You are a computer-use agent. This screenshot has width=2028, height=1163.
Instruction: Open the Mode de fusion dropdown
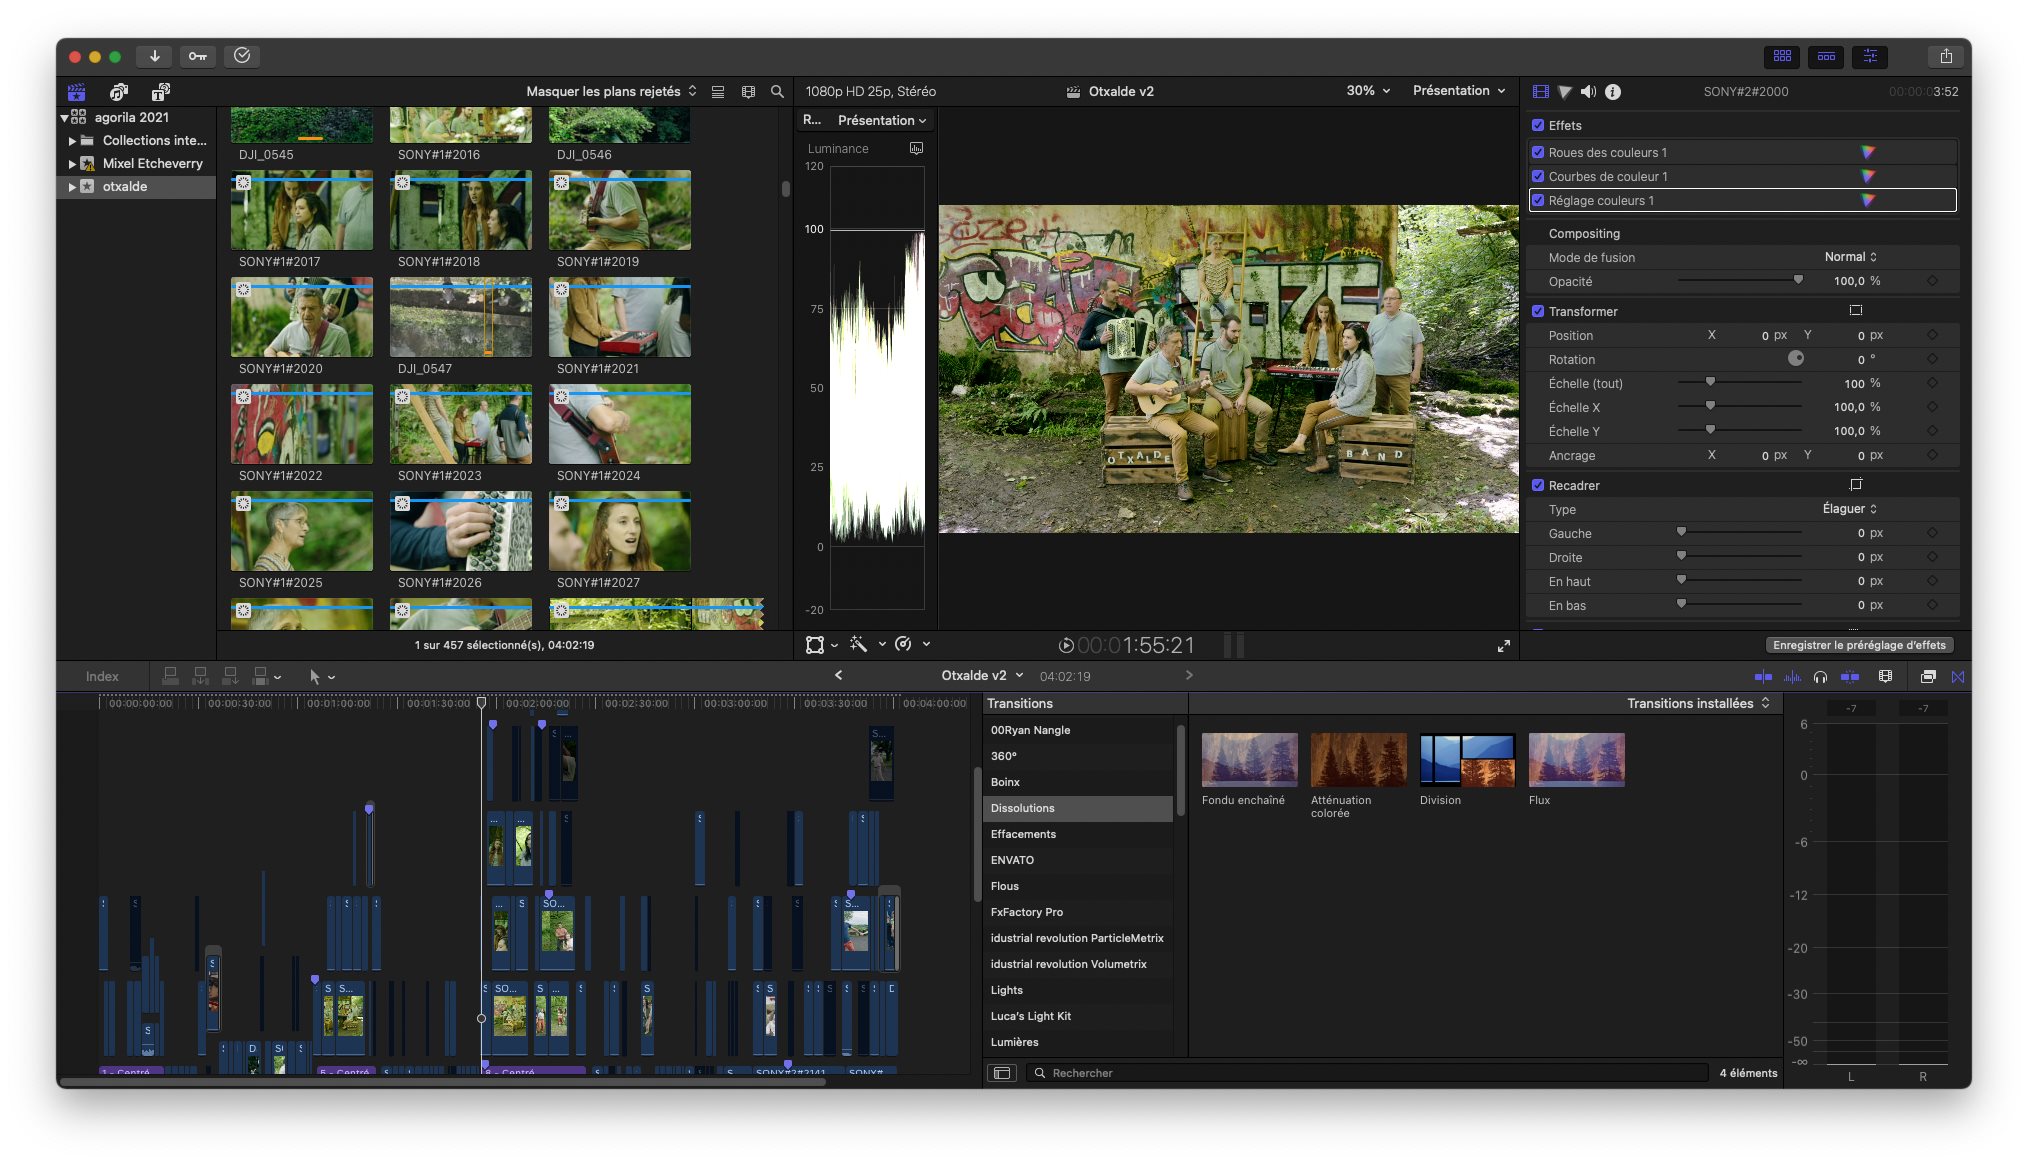[x=1850, y=257]
